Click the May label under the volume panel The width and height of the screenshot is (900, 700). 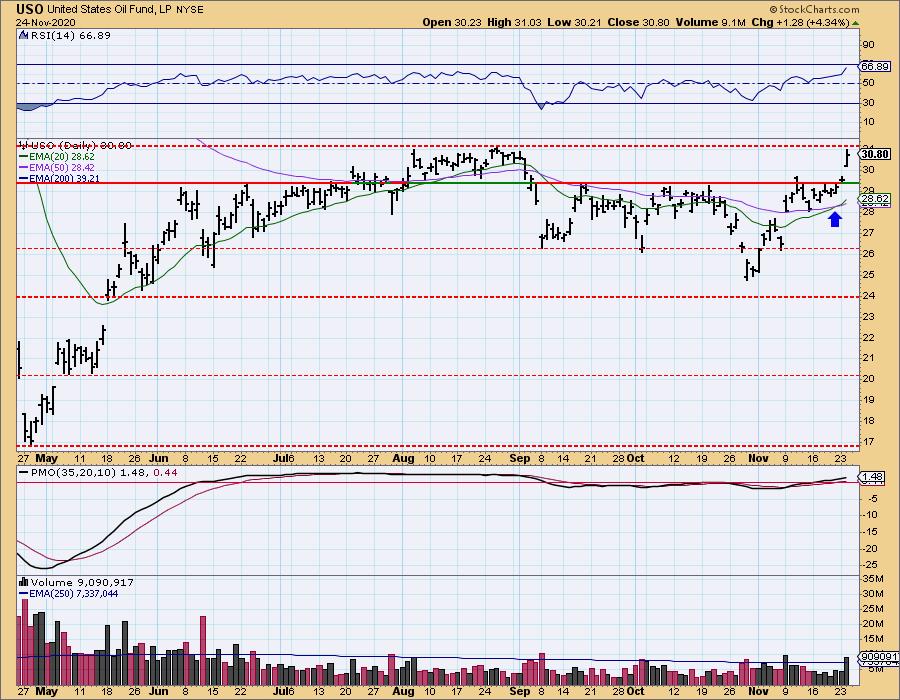[46, 691]
